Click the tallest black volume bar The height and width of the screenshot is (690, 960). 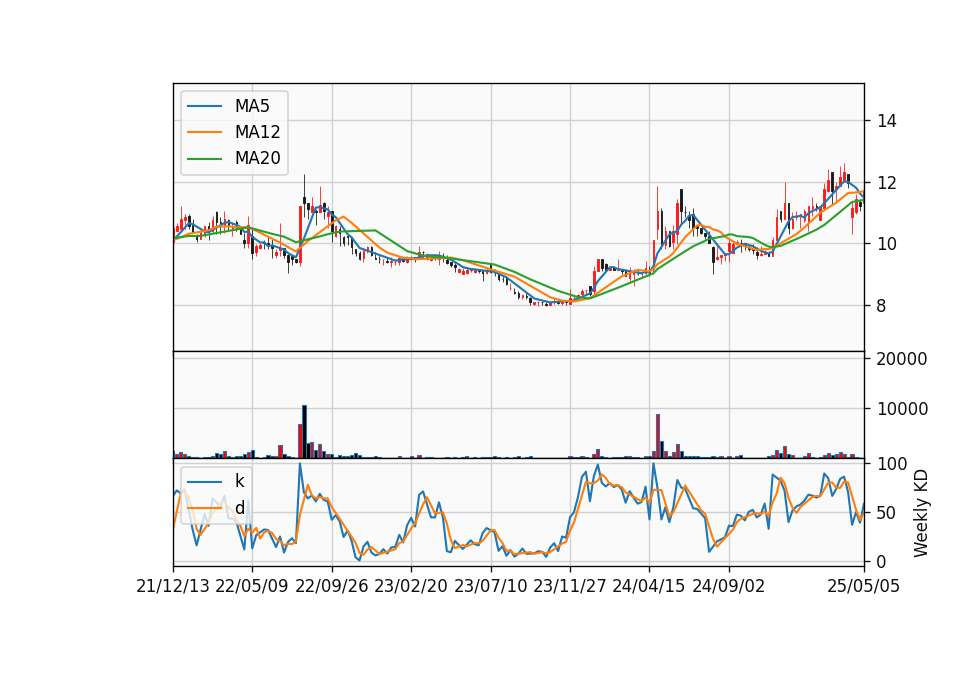304,432
